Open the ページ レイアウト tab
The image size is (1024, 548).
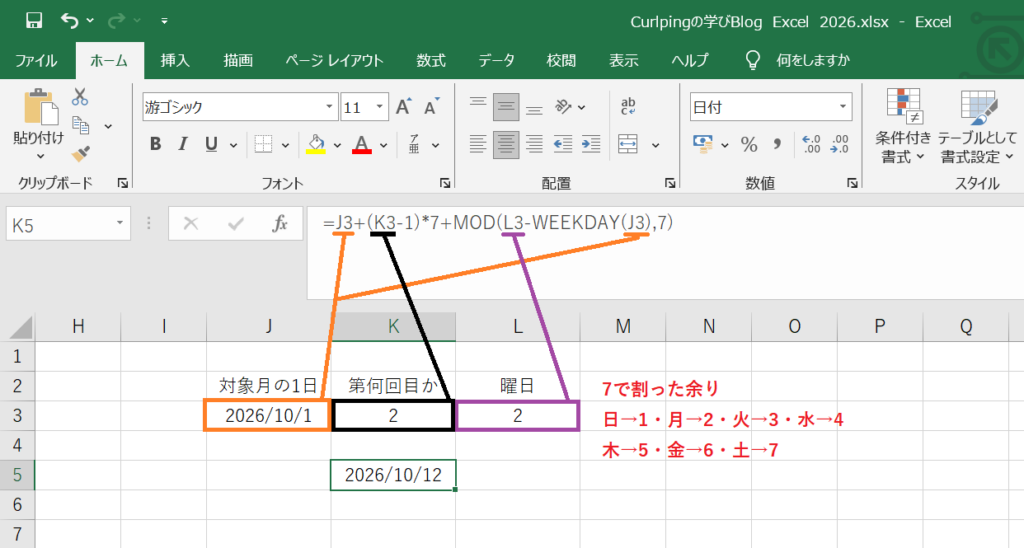[334, 61]
